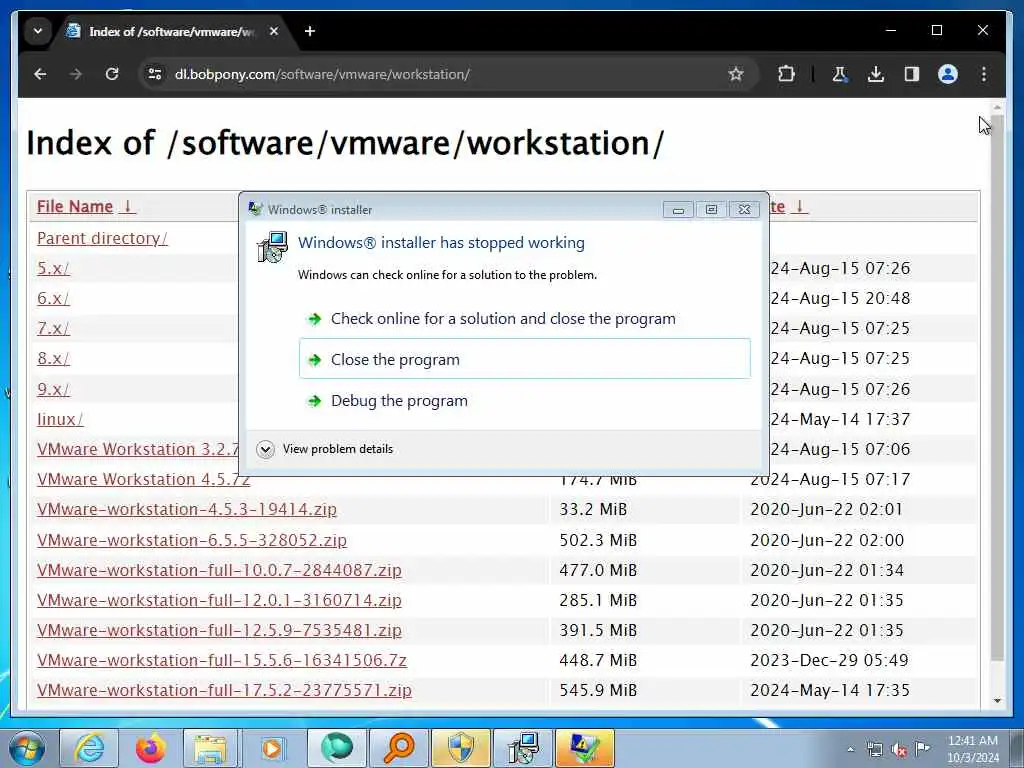
Task: Launch Internet Explorer from taskbar
Action: tap(89, 748)
